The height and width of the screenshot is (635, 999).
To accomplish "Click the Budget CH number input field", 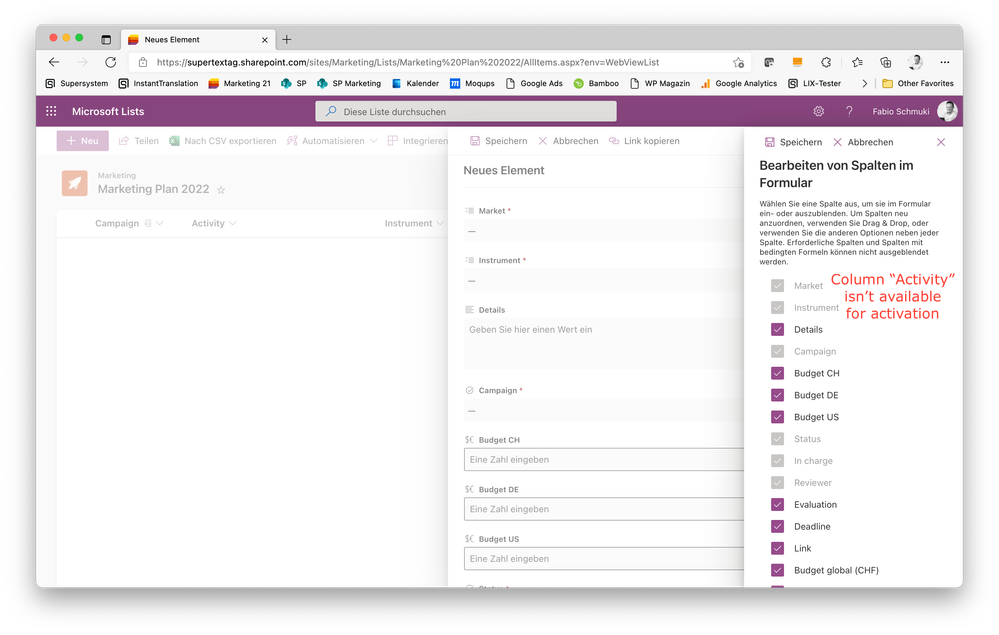I will coord(604,459).
